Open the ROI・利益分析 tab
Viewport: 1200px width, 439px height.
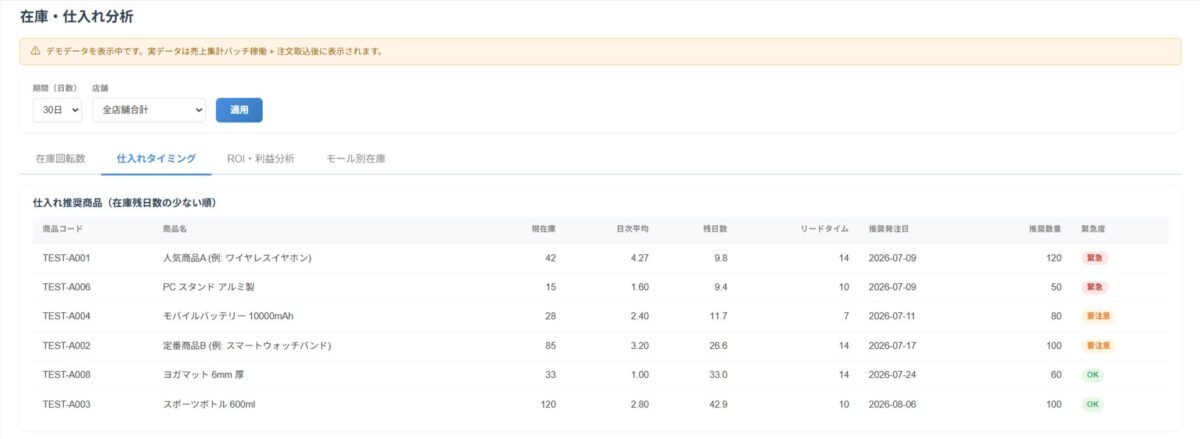(261, 158)
